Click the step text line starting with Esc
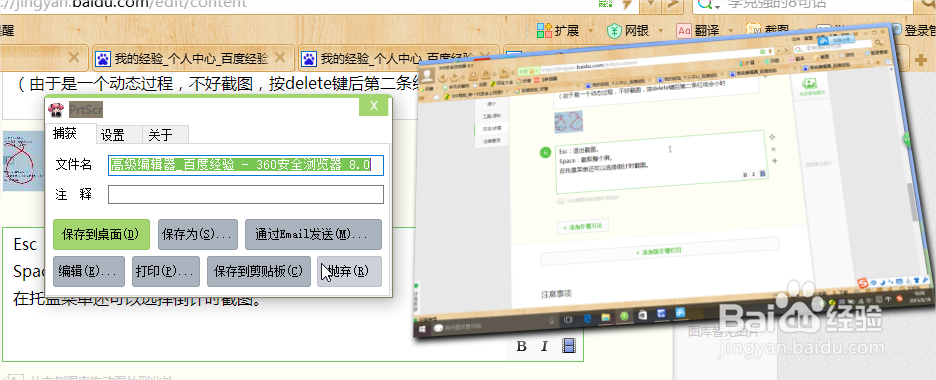This screenshot has height=380, width=936. pos(25,245)
